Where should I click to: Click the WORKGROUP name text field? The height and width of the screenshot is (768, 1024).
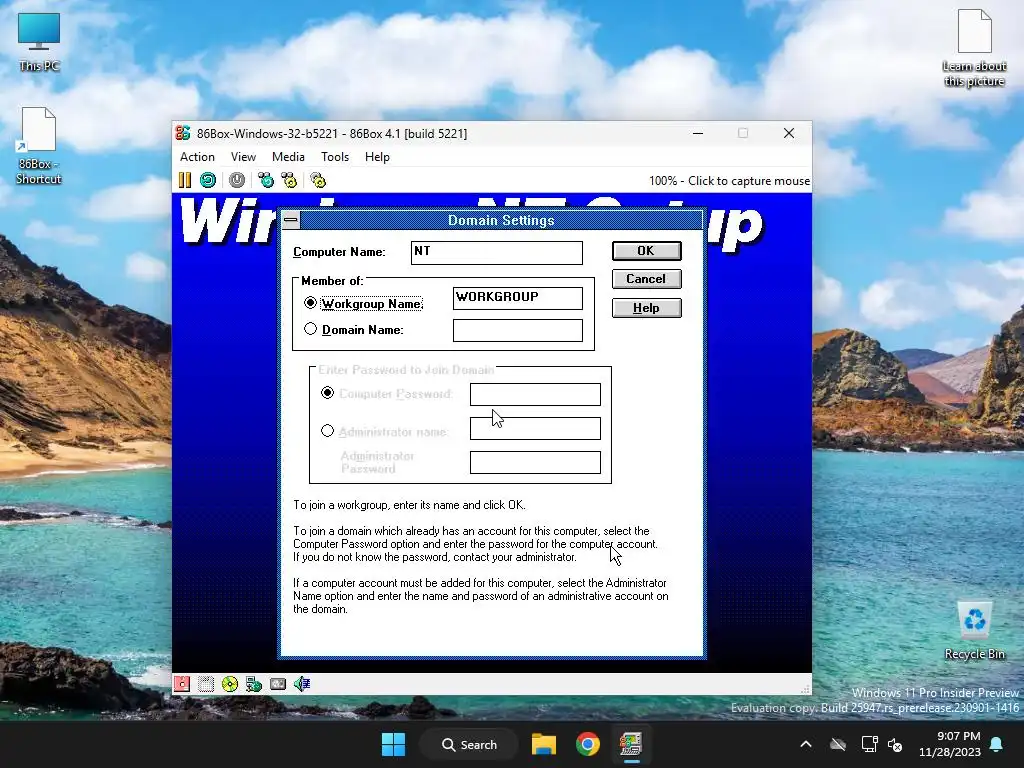click(518, 298)
